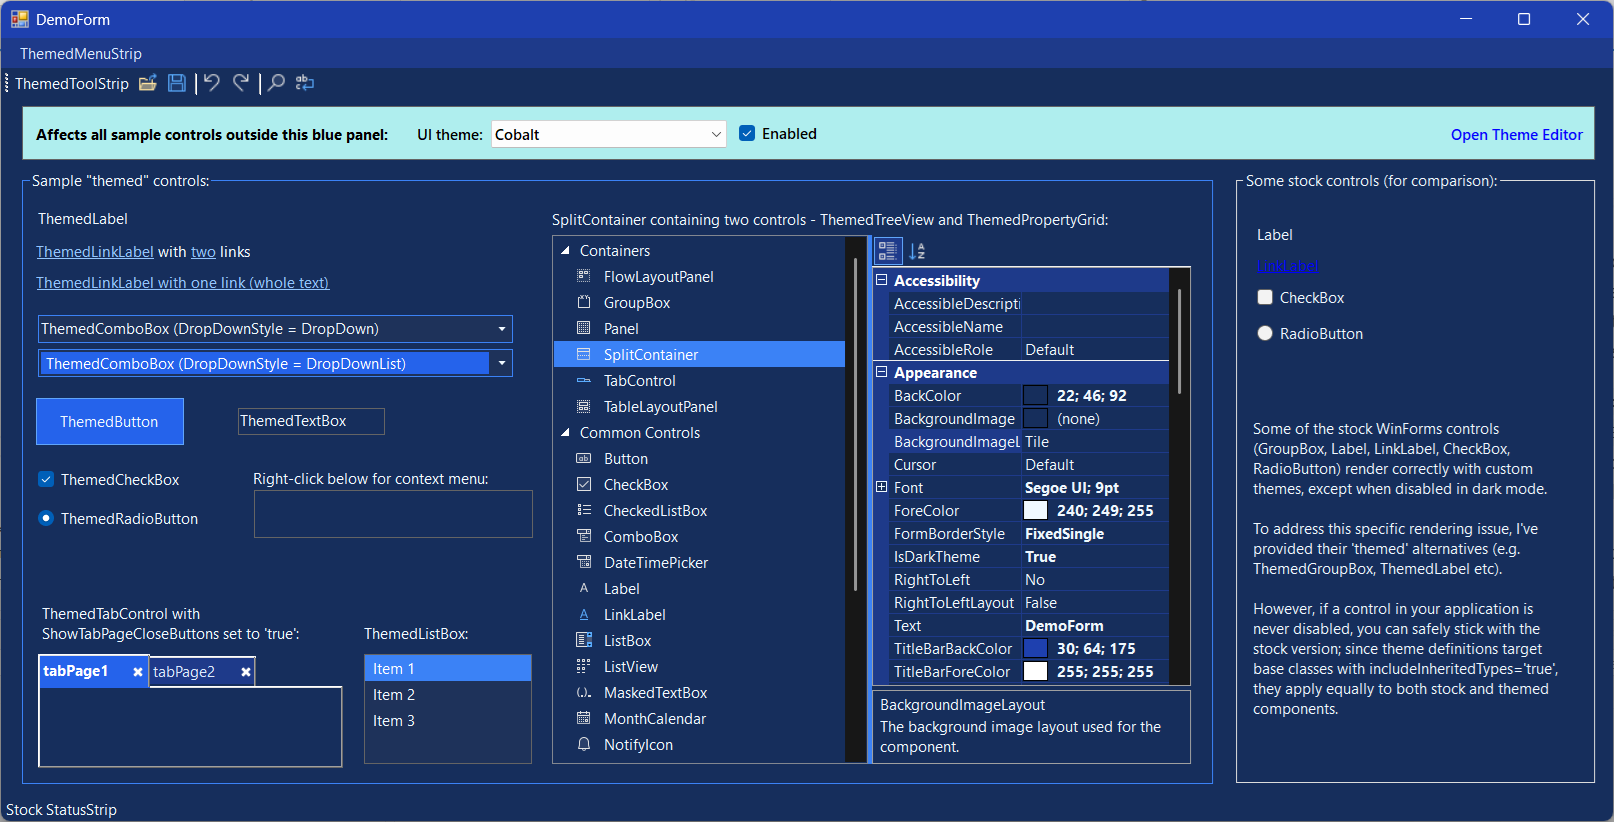
Task: Collapse the Common Controls tree node
Action: tap(565, 432)
